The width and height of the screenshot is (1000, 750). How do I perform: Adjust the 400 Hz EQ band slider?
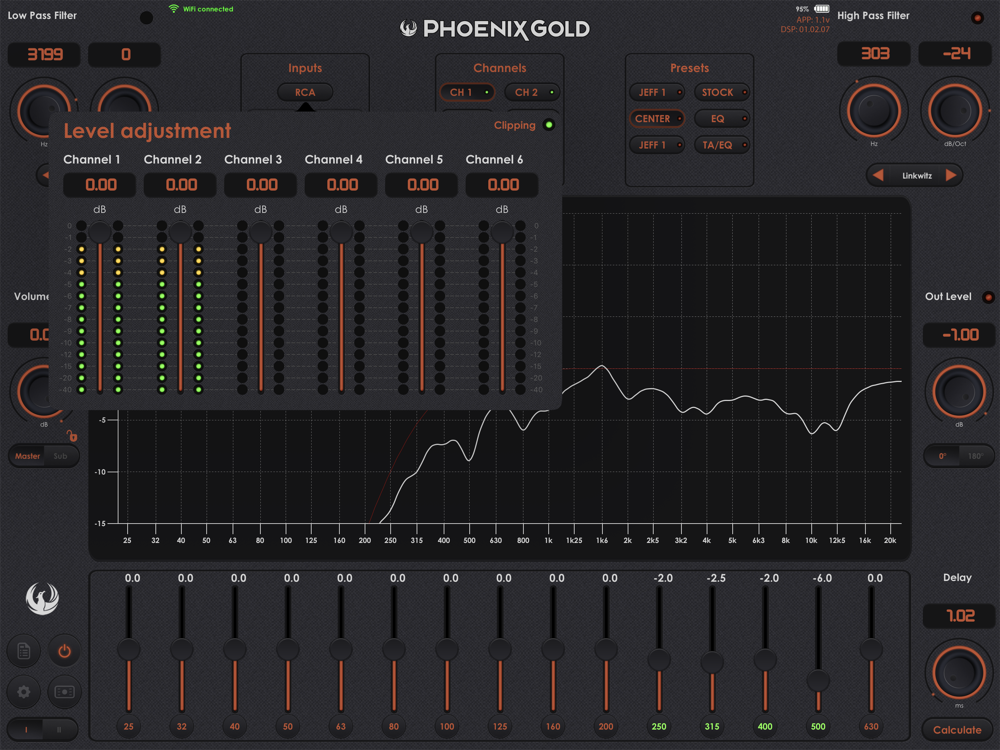click(765, 659)
